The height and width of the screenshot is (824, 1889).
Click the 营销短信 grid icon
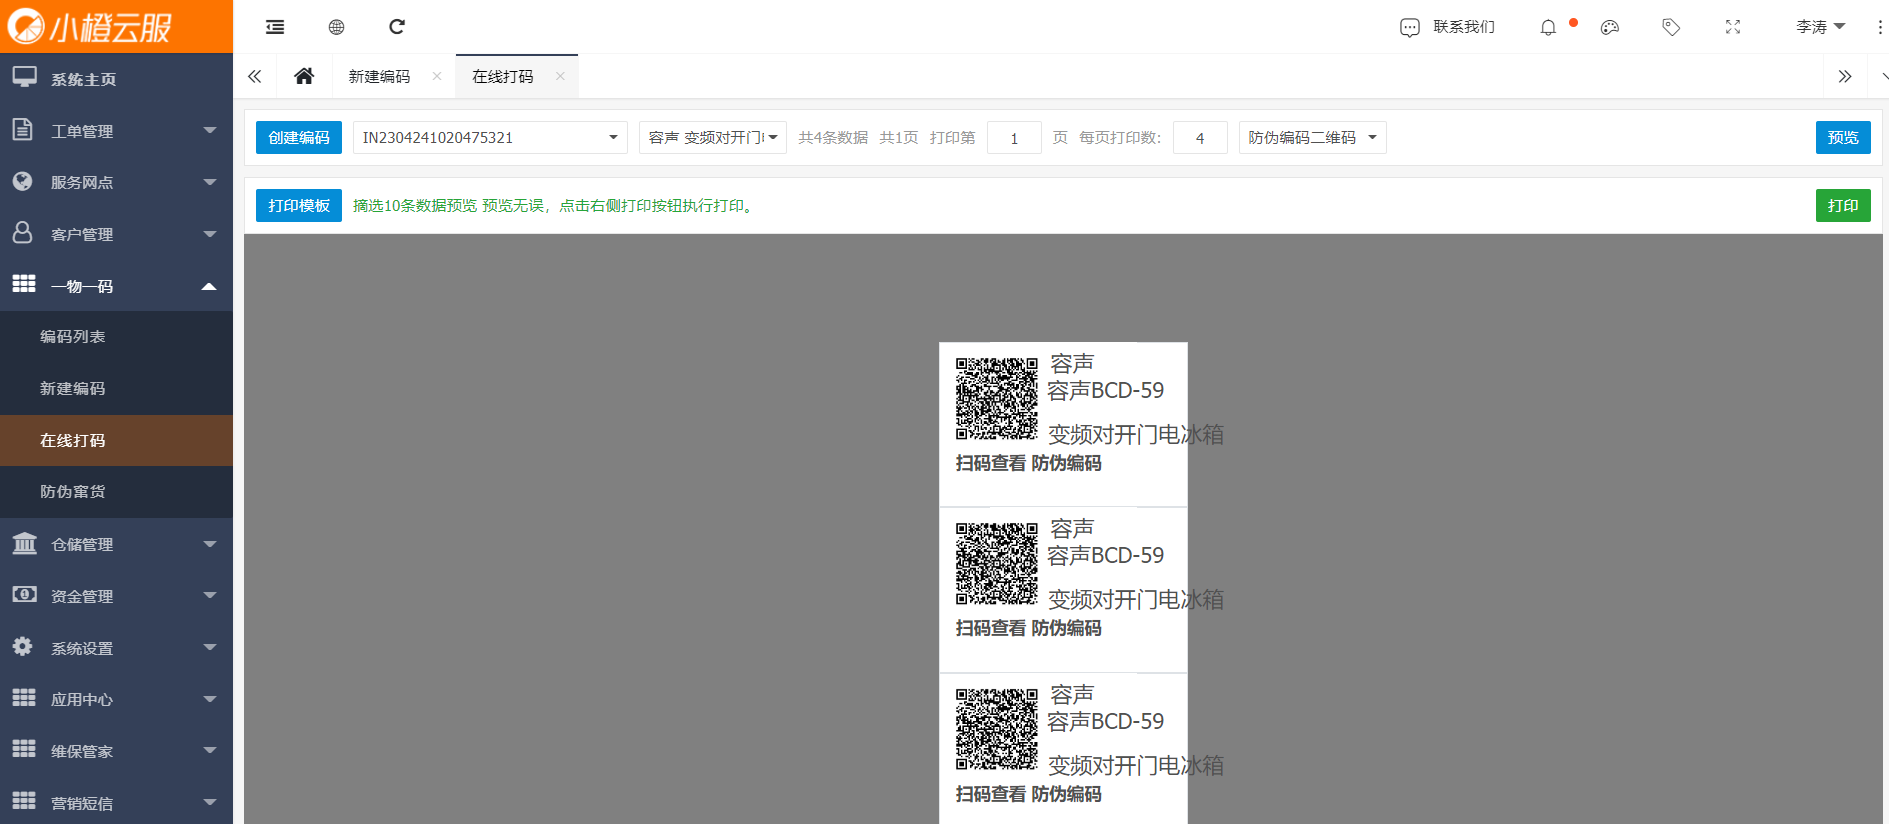(x=24, y=800)
